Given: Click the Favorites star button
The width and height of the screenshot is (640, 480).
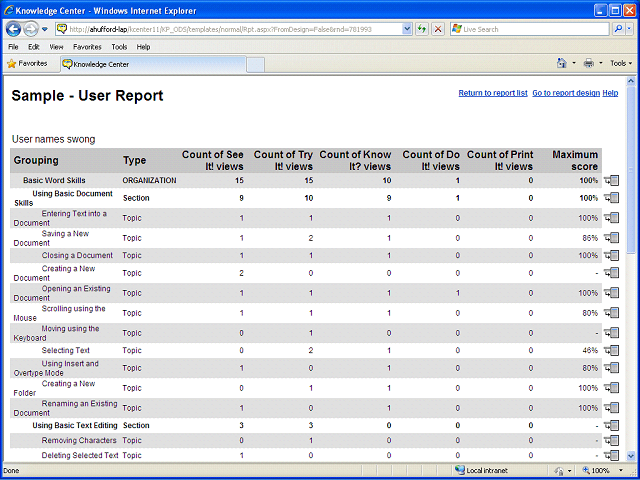Looking at the screenshot, I should (x=27, y=64).
